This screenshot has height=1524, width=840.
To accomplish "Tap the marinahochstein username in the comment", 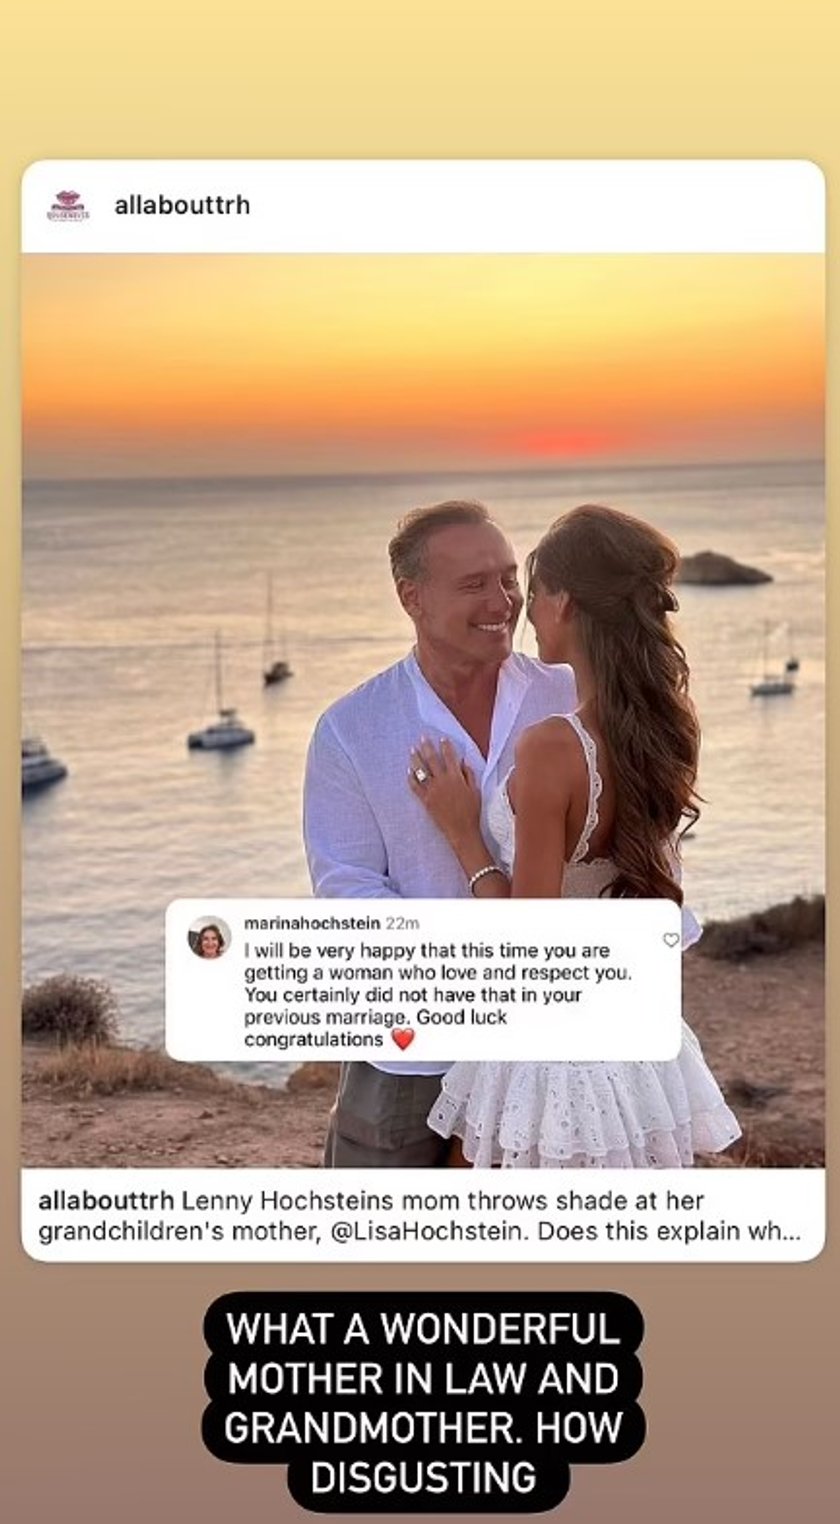I will click(311, 923).
